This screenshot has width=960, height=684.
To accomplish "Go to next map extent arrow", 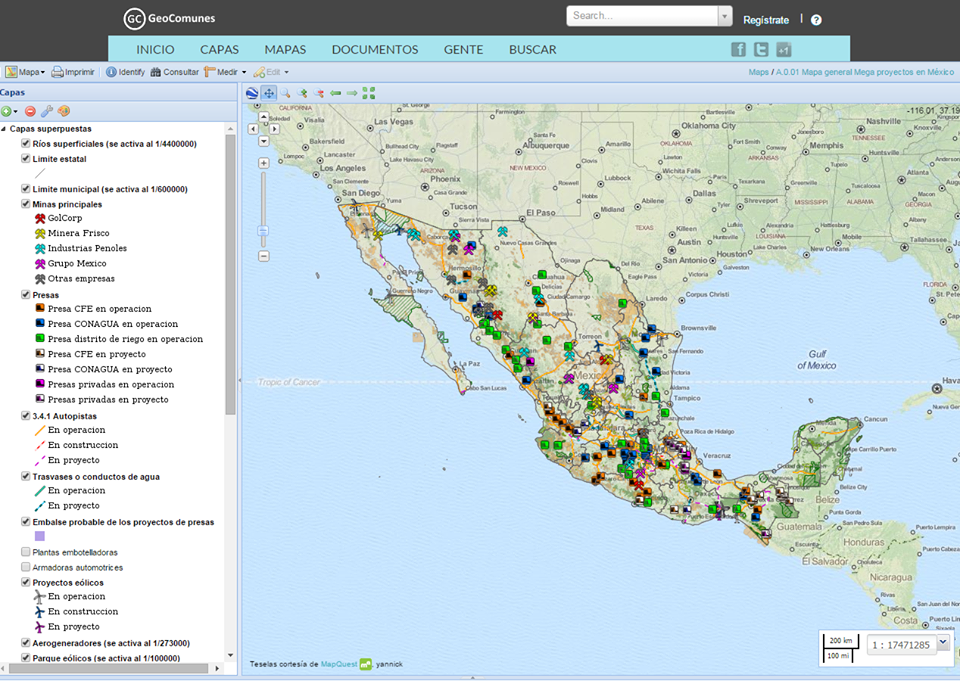I will tap(351, 93).
